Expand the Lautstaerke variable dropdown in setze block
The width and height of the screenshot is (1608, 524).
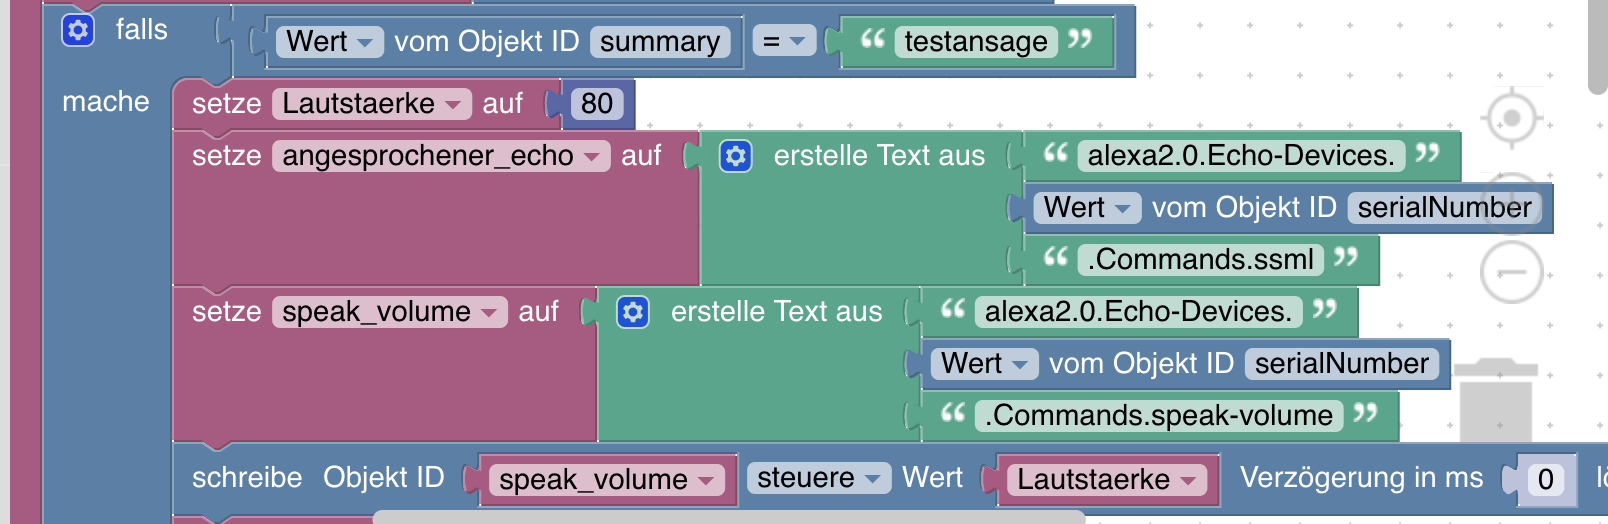[x=371, y=104]
